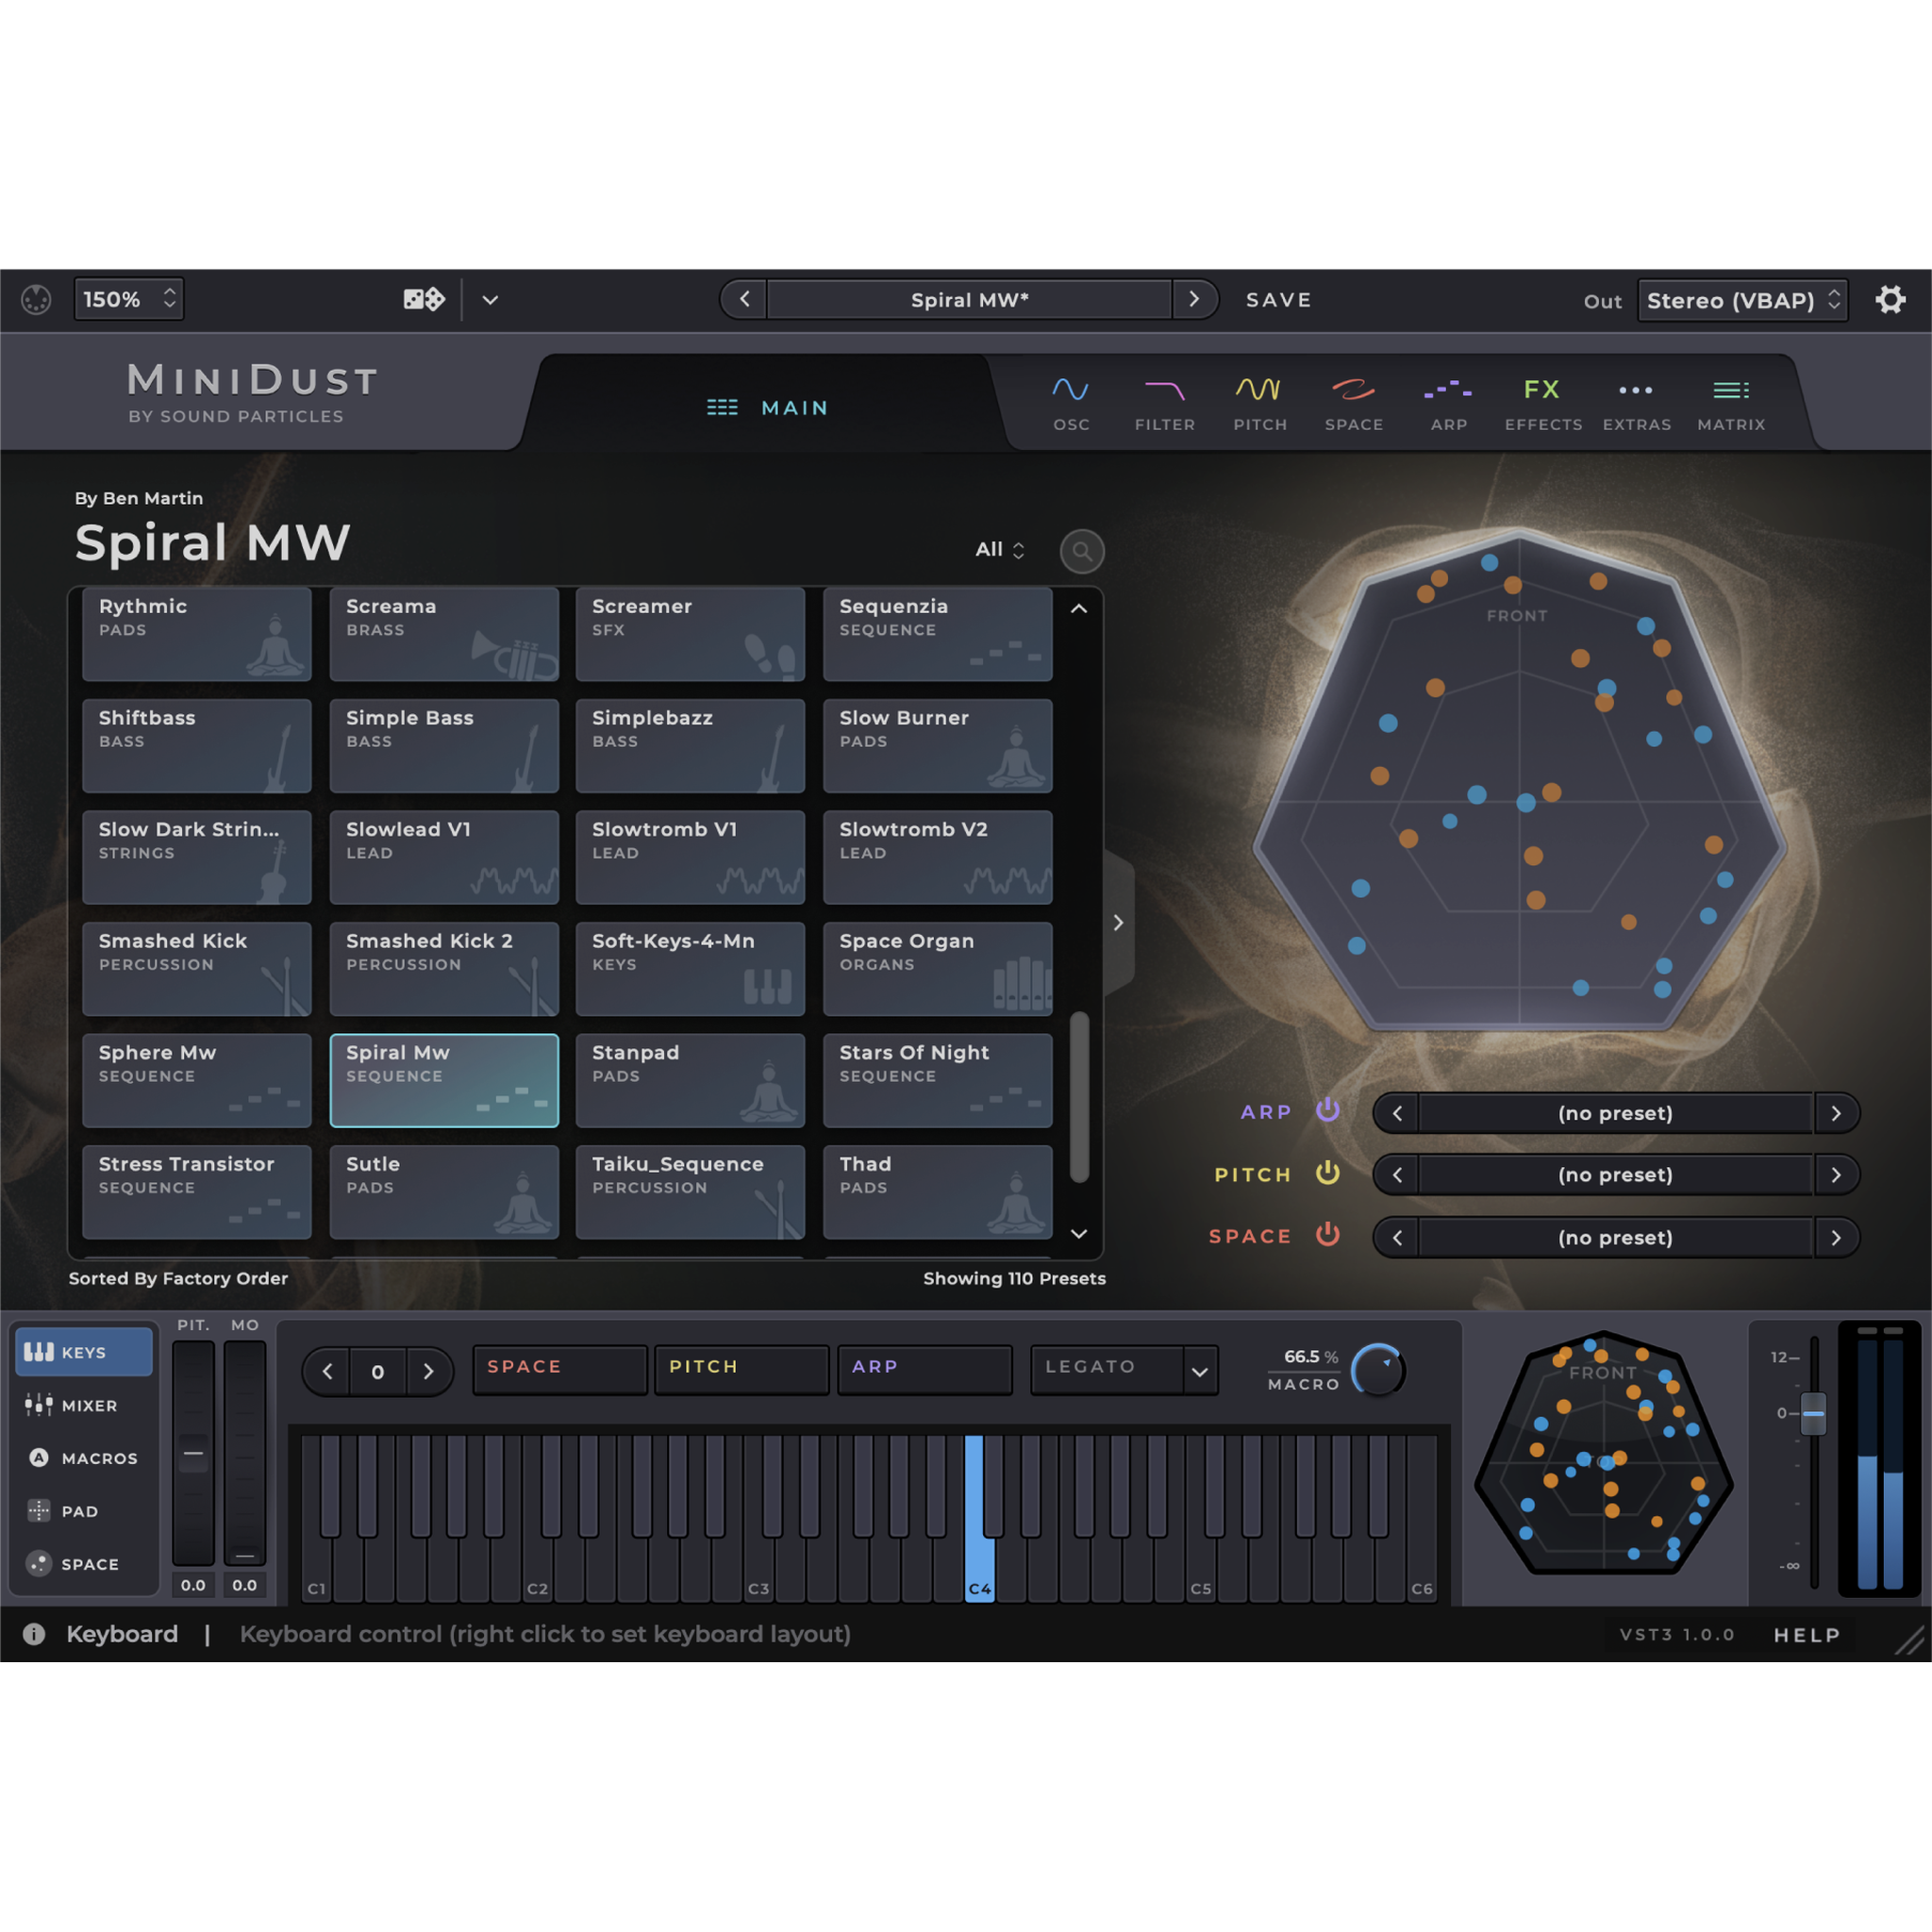Expand the randomize options chevron
Viewport: 1932px width, 1932px height.
coord(490,300)
